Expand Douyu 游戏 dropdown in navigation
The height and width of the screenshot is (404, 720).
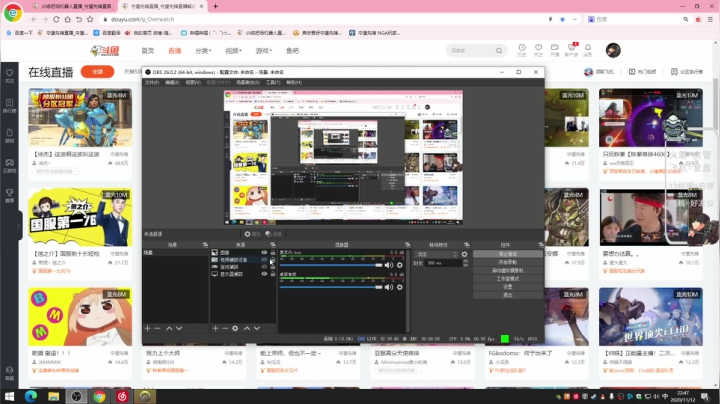(264, 50)
